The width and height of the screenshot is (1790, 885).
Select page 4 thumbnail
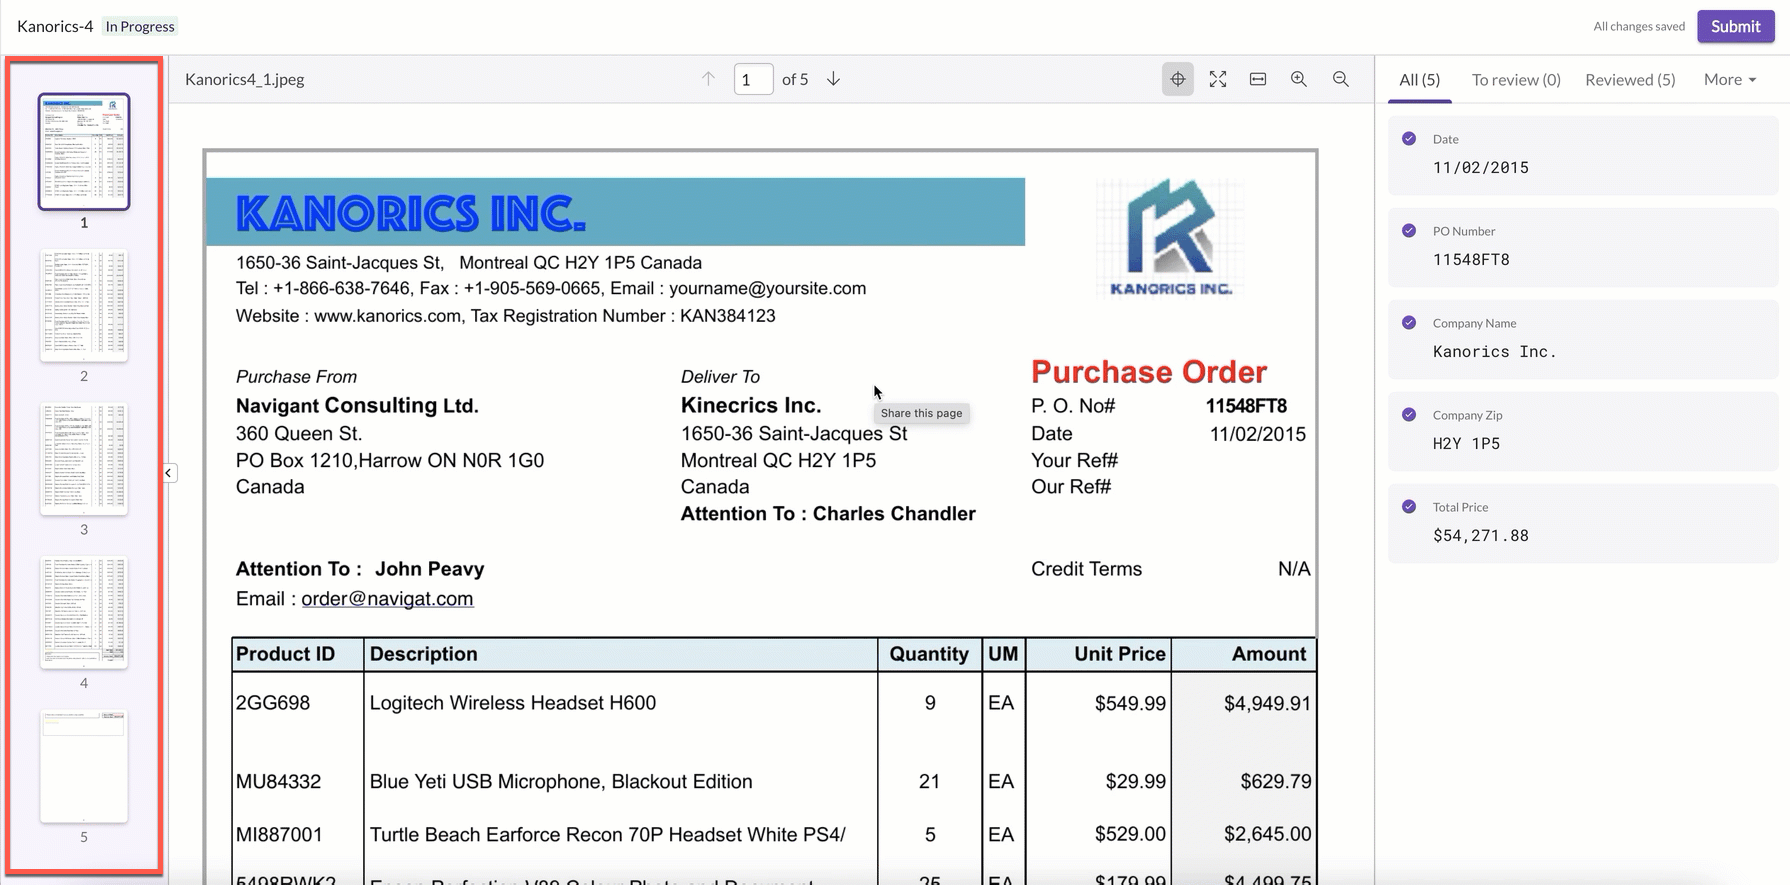coord(84,612)
